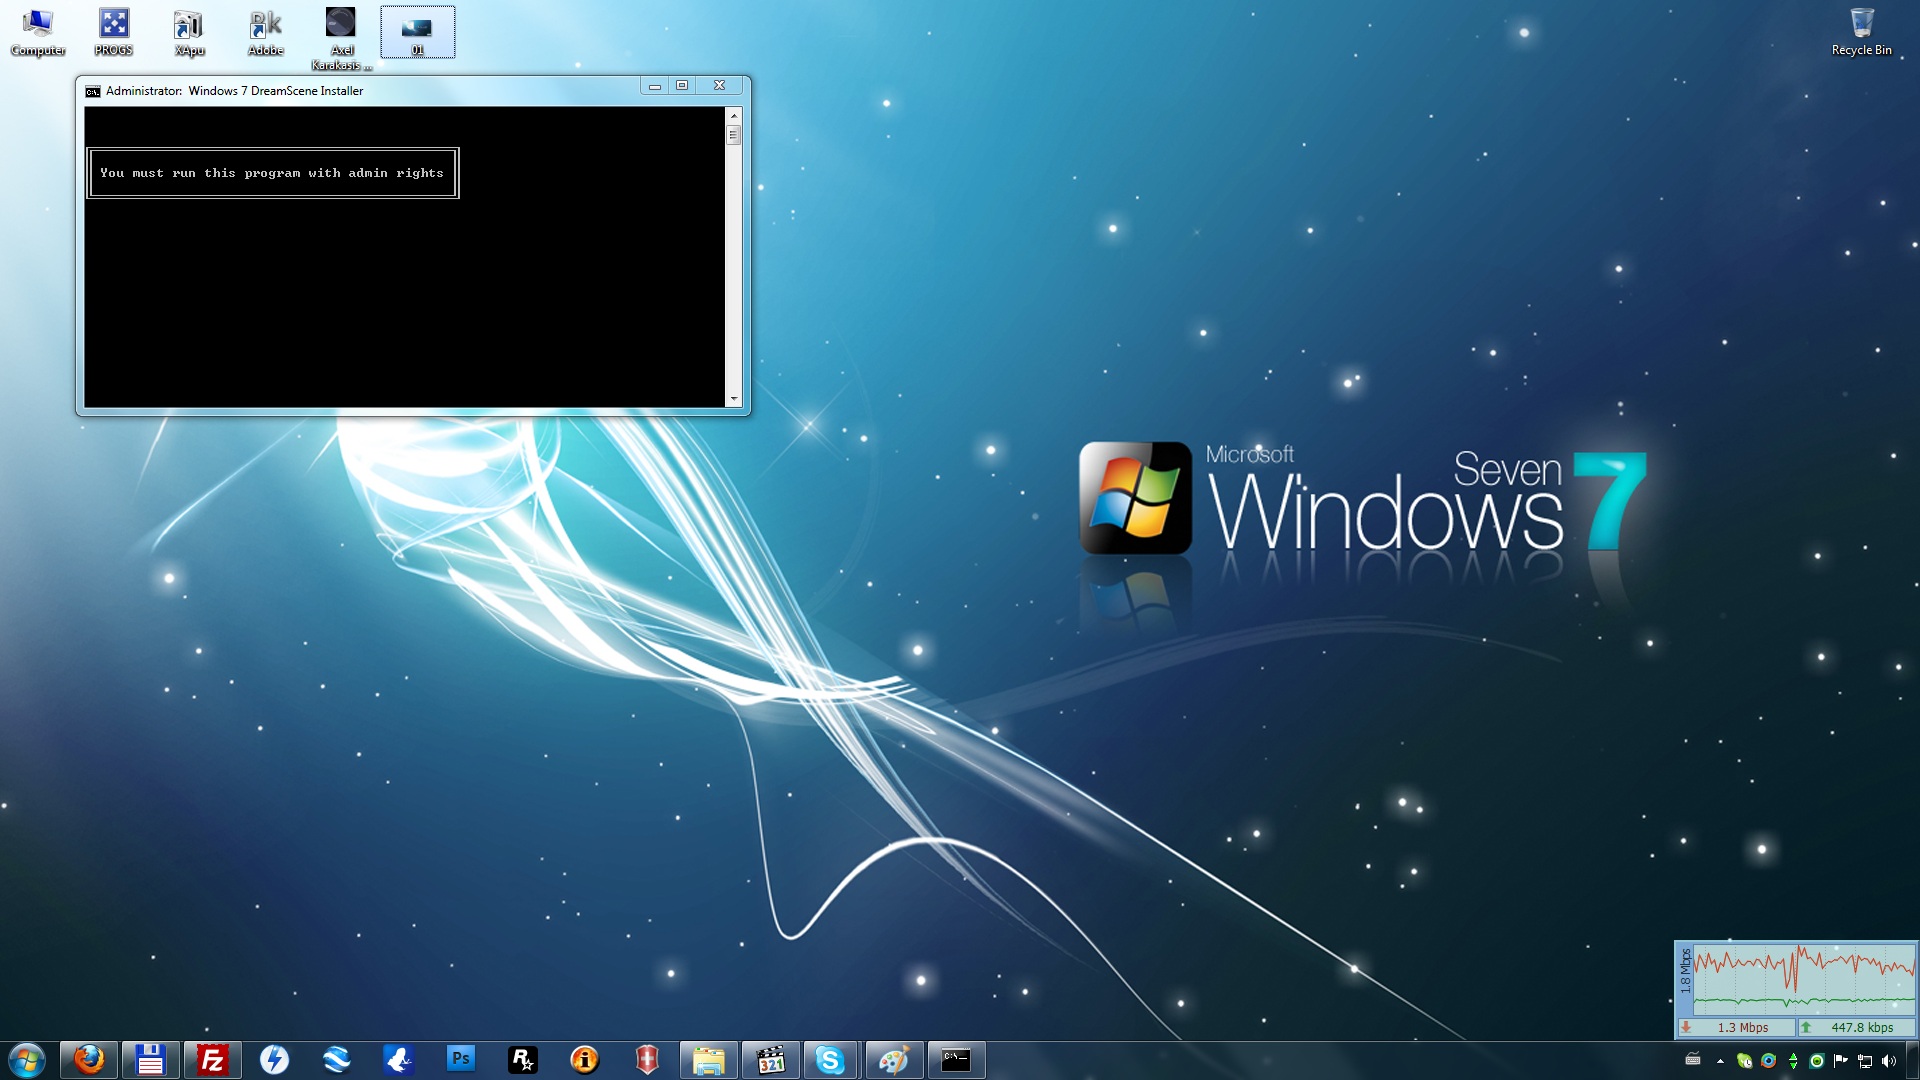Click the Skype taskbar icon
Image resolution: width=1920 pixels, height=1080 pixels.
(829, 1059)
